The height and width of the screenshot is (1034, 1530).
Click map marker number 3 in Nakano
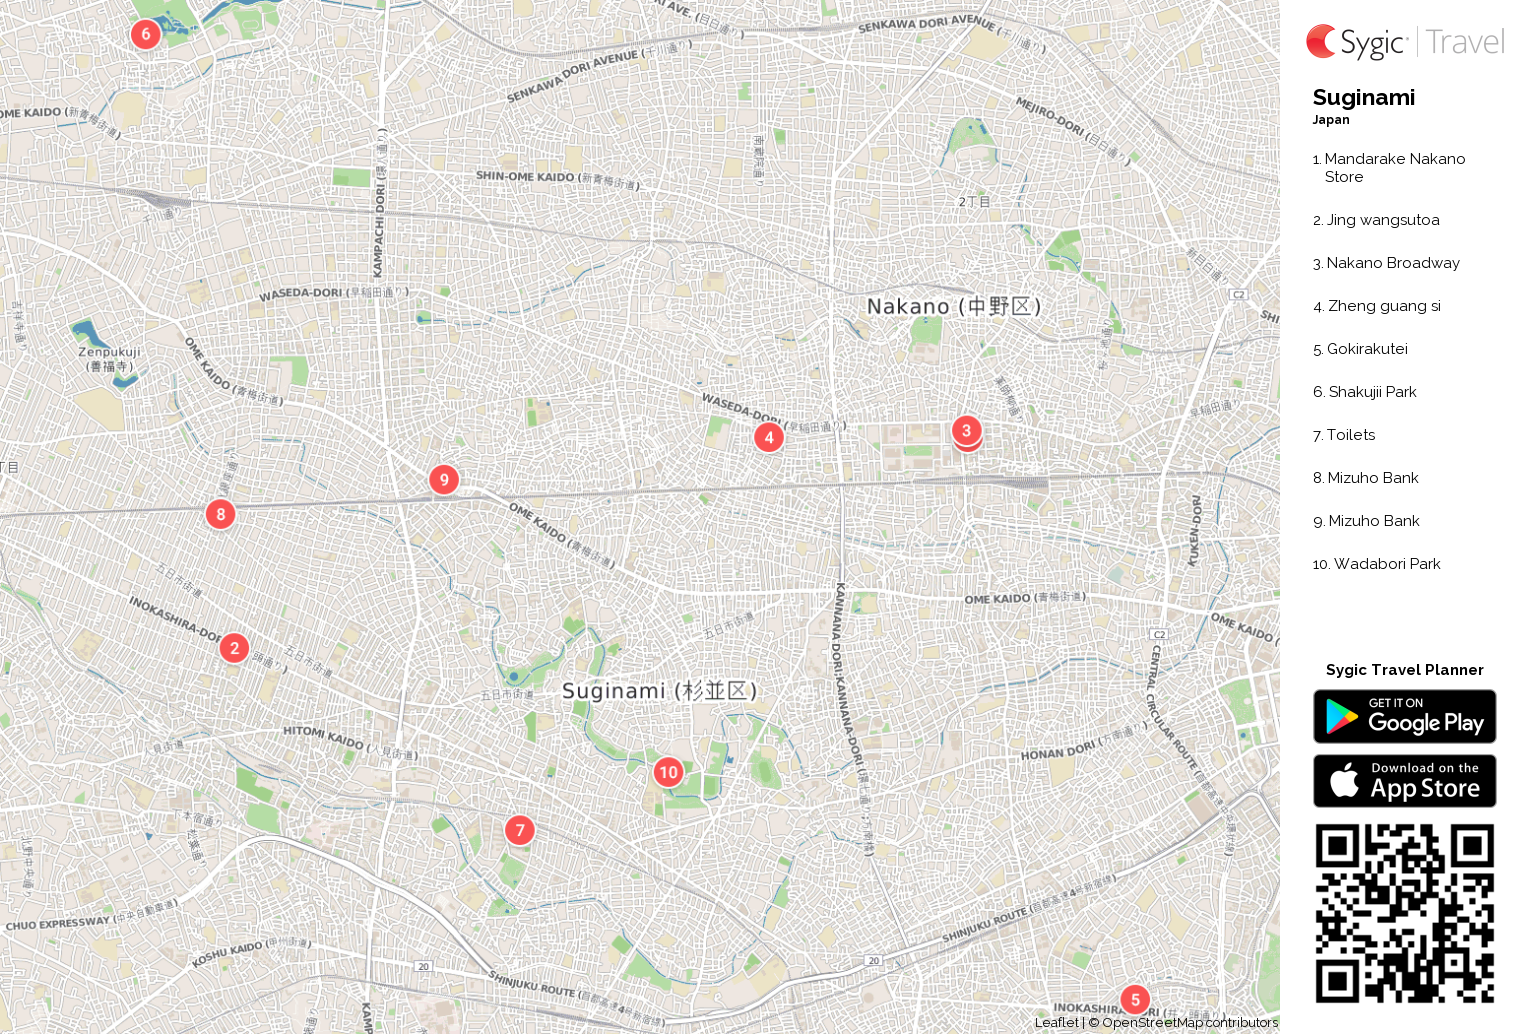pos(966,431)
